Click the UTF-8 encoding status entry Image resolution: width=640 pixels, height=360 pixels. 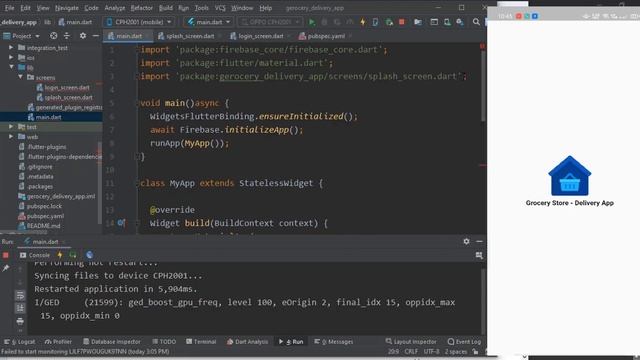click(x=431, y=351)
